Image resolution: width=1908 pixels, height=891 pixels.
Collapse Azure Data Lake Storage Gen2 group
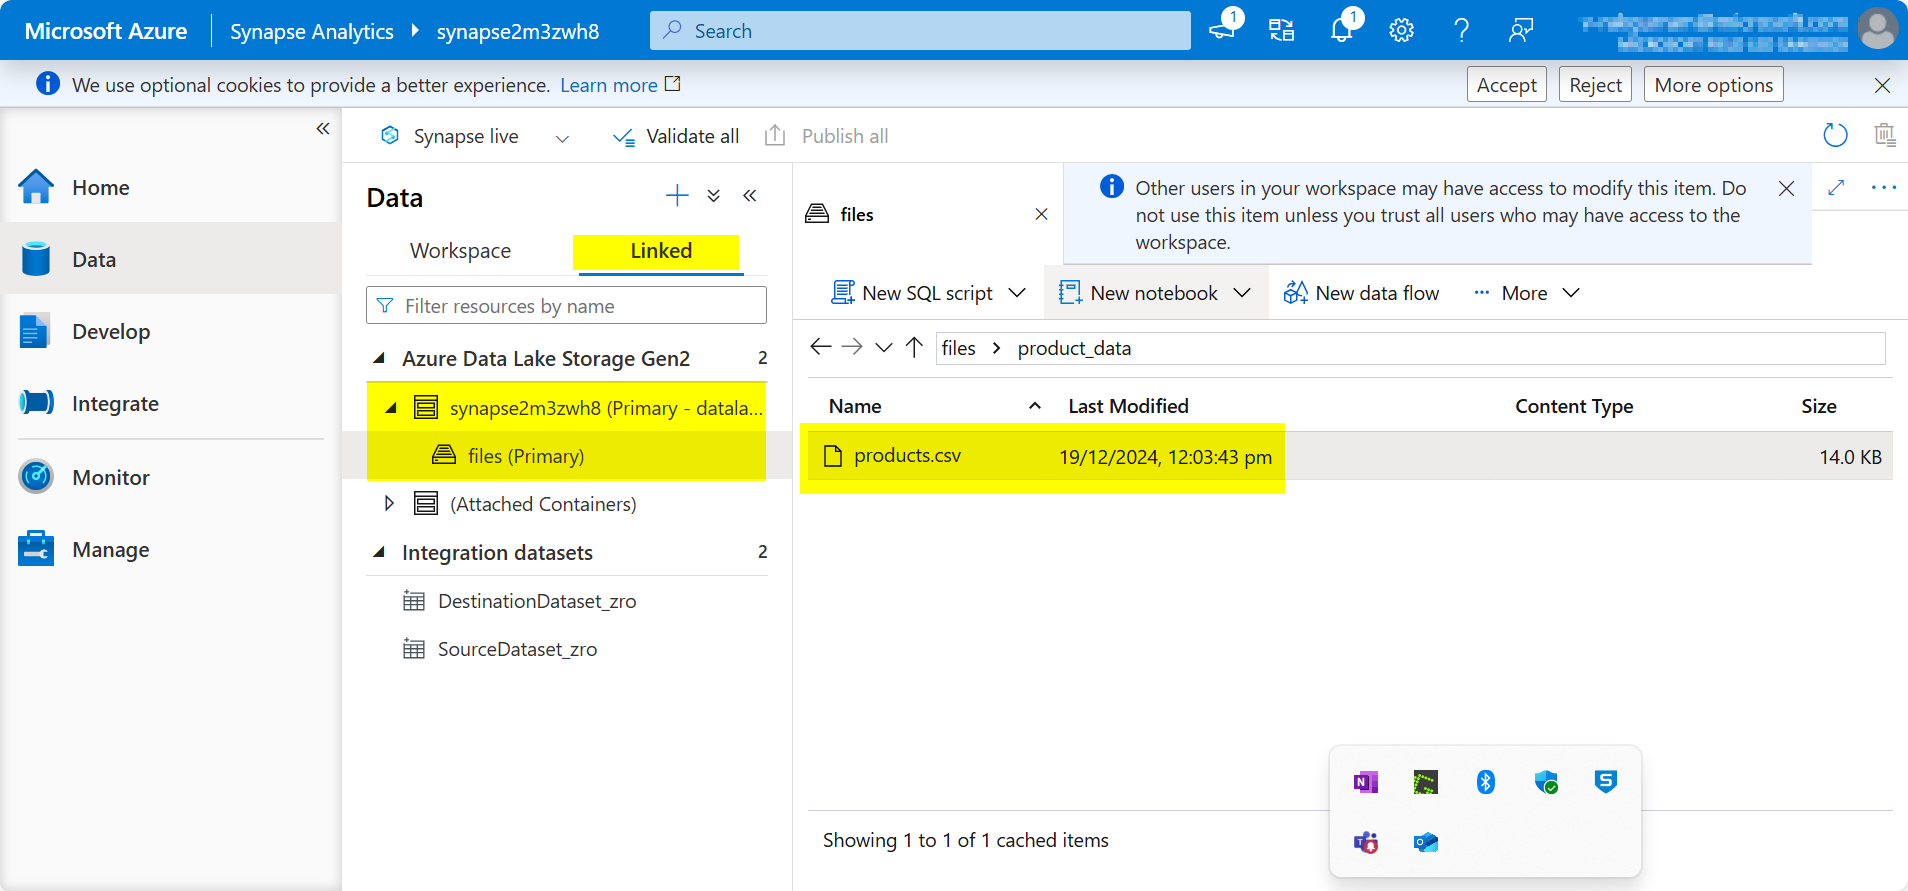[379, 358]
